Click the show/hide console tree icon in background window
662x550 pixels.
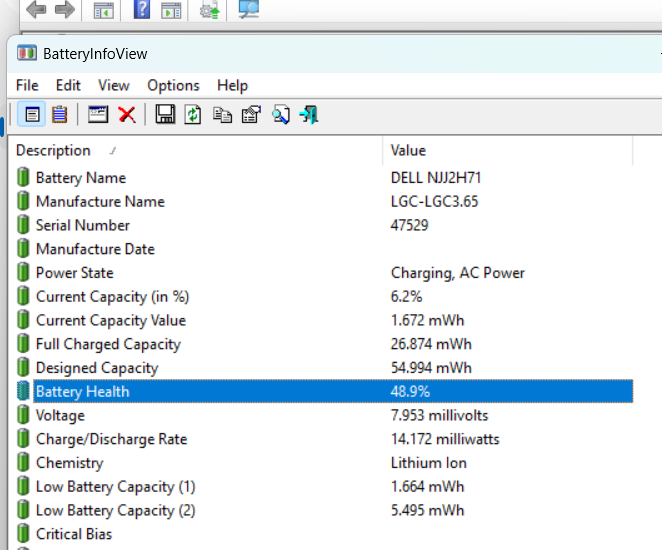click(x=103, y=11)
